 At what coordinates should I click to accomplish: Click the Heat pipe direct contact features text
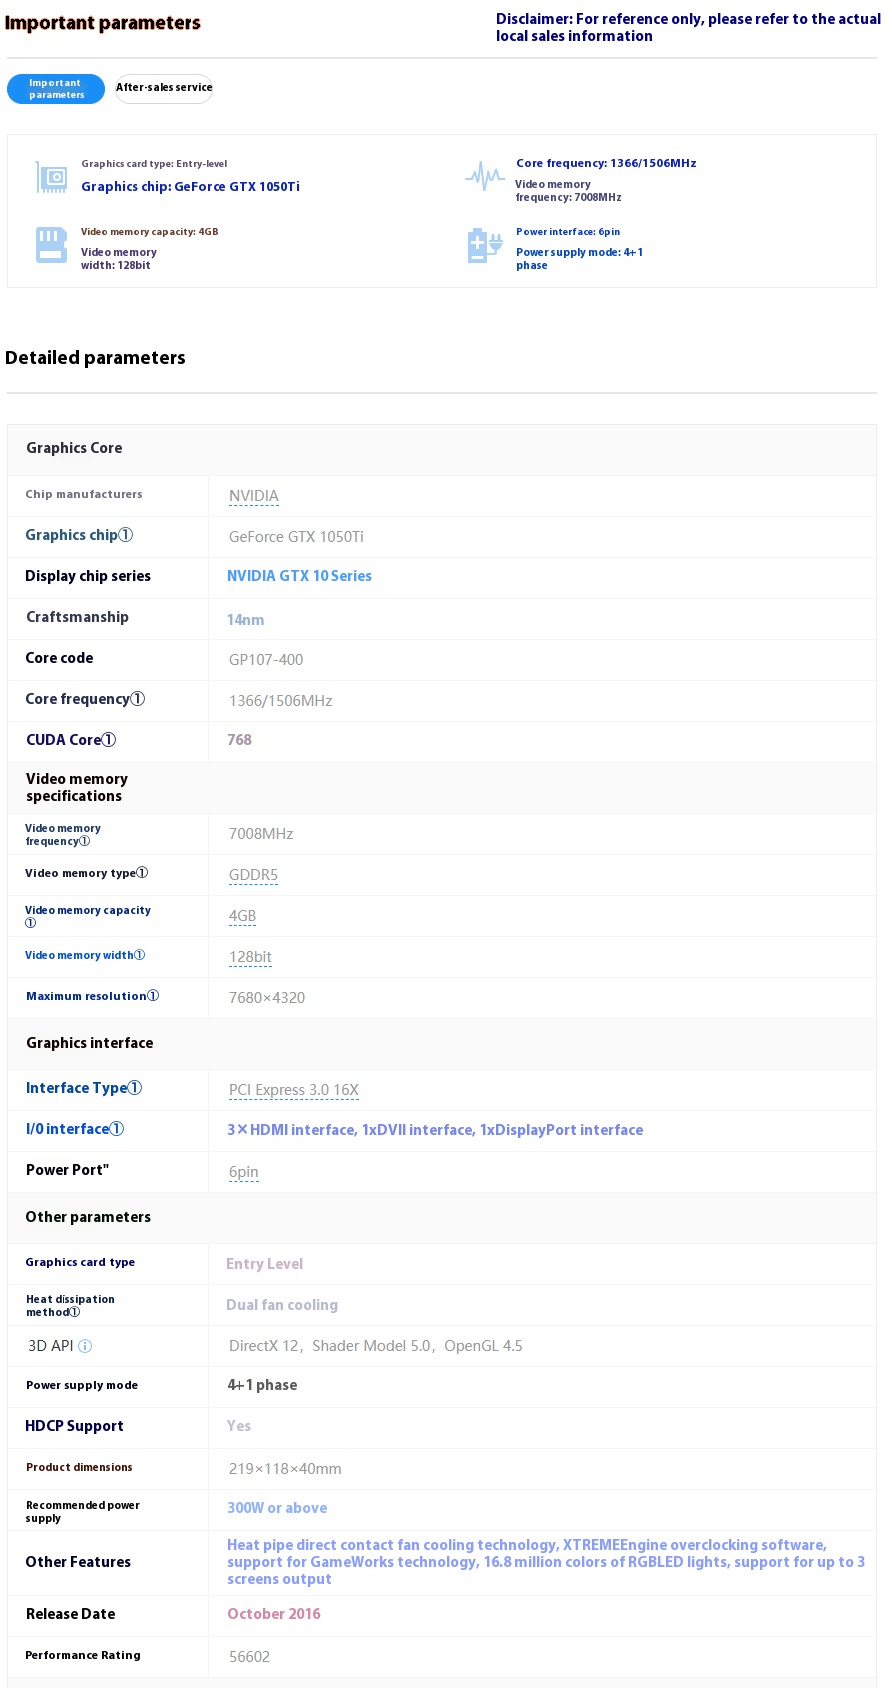pyautogui.click(x=546, y=1562)
